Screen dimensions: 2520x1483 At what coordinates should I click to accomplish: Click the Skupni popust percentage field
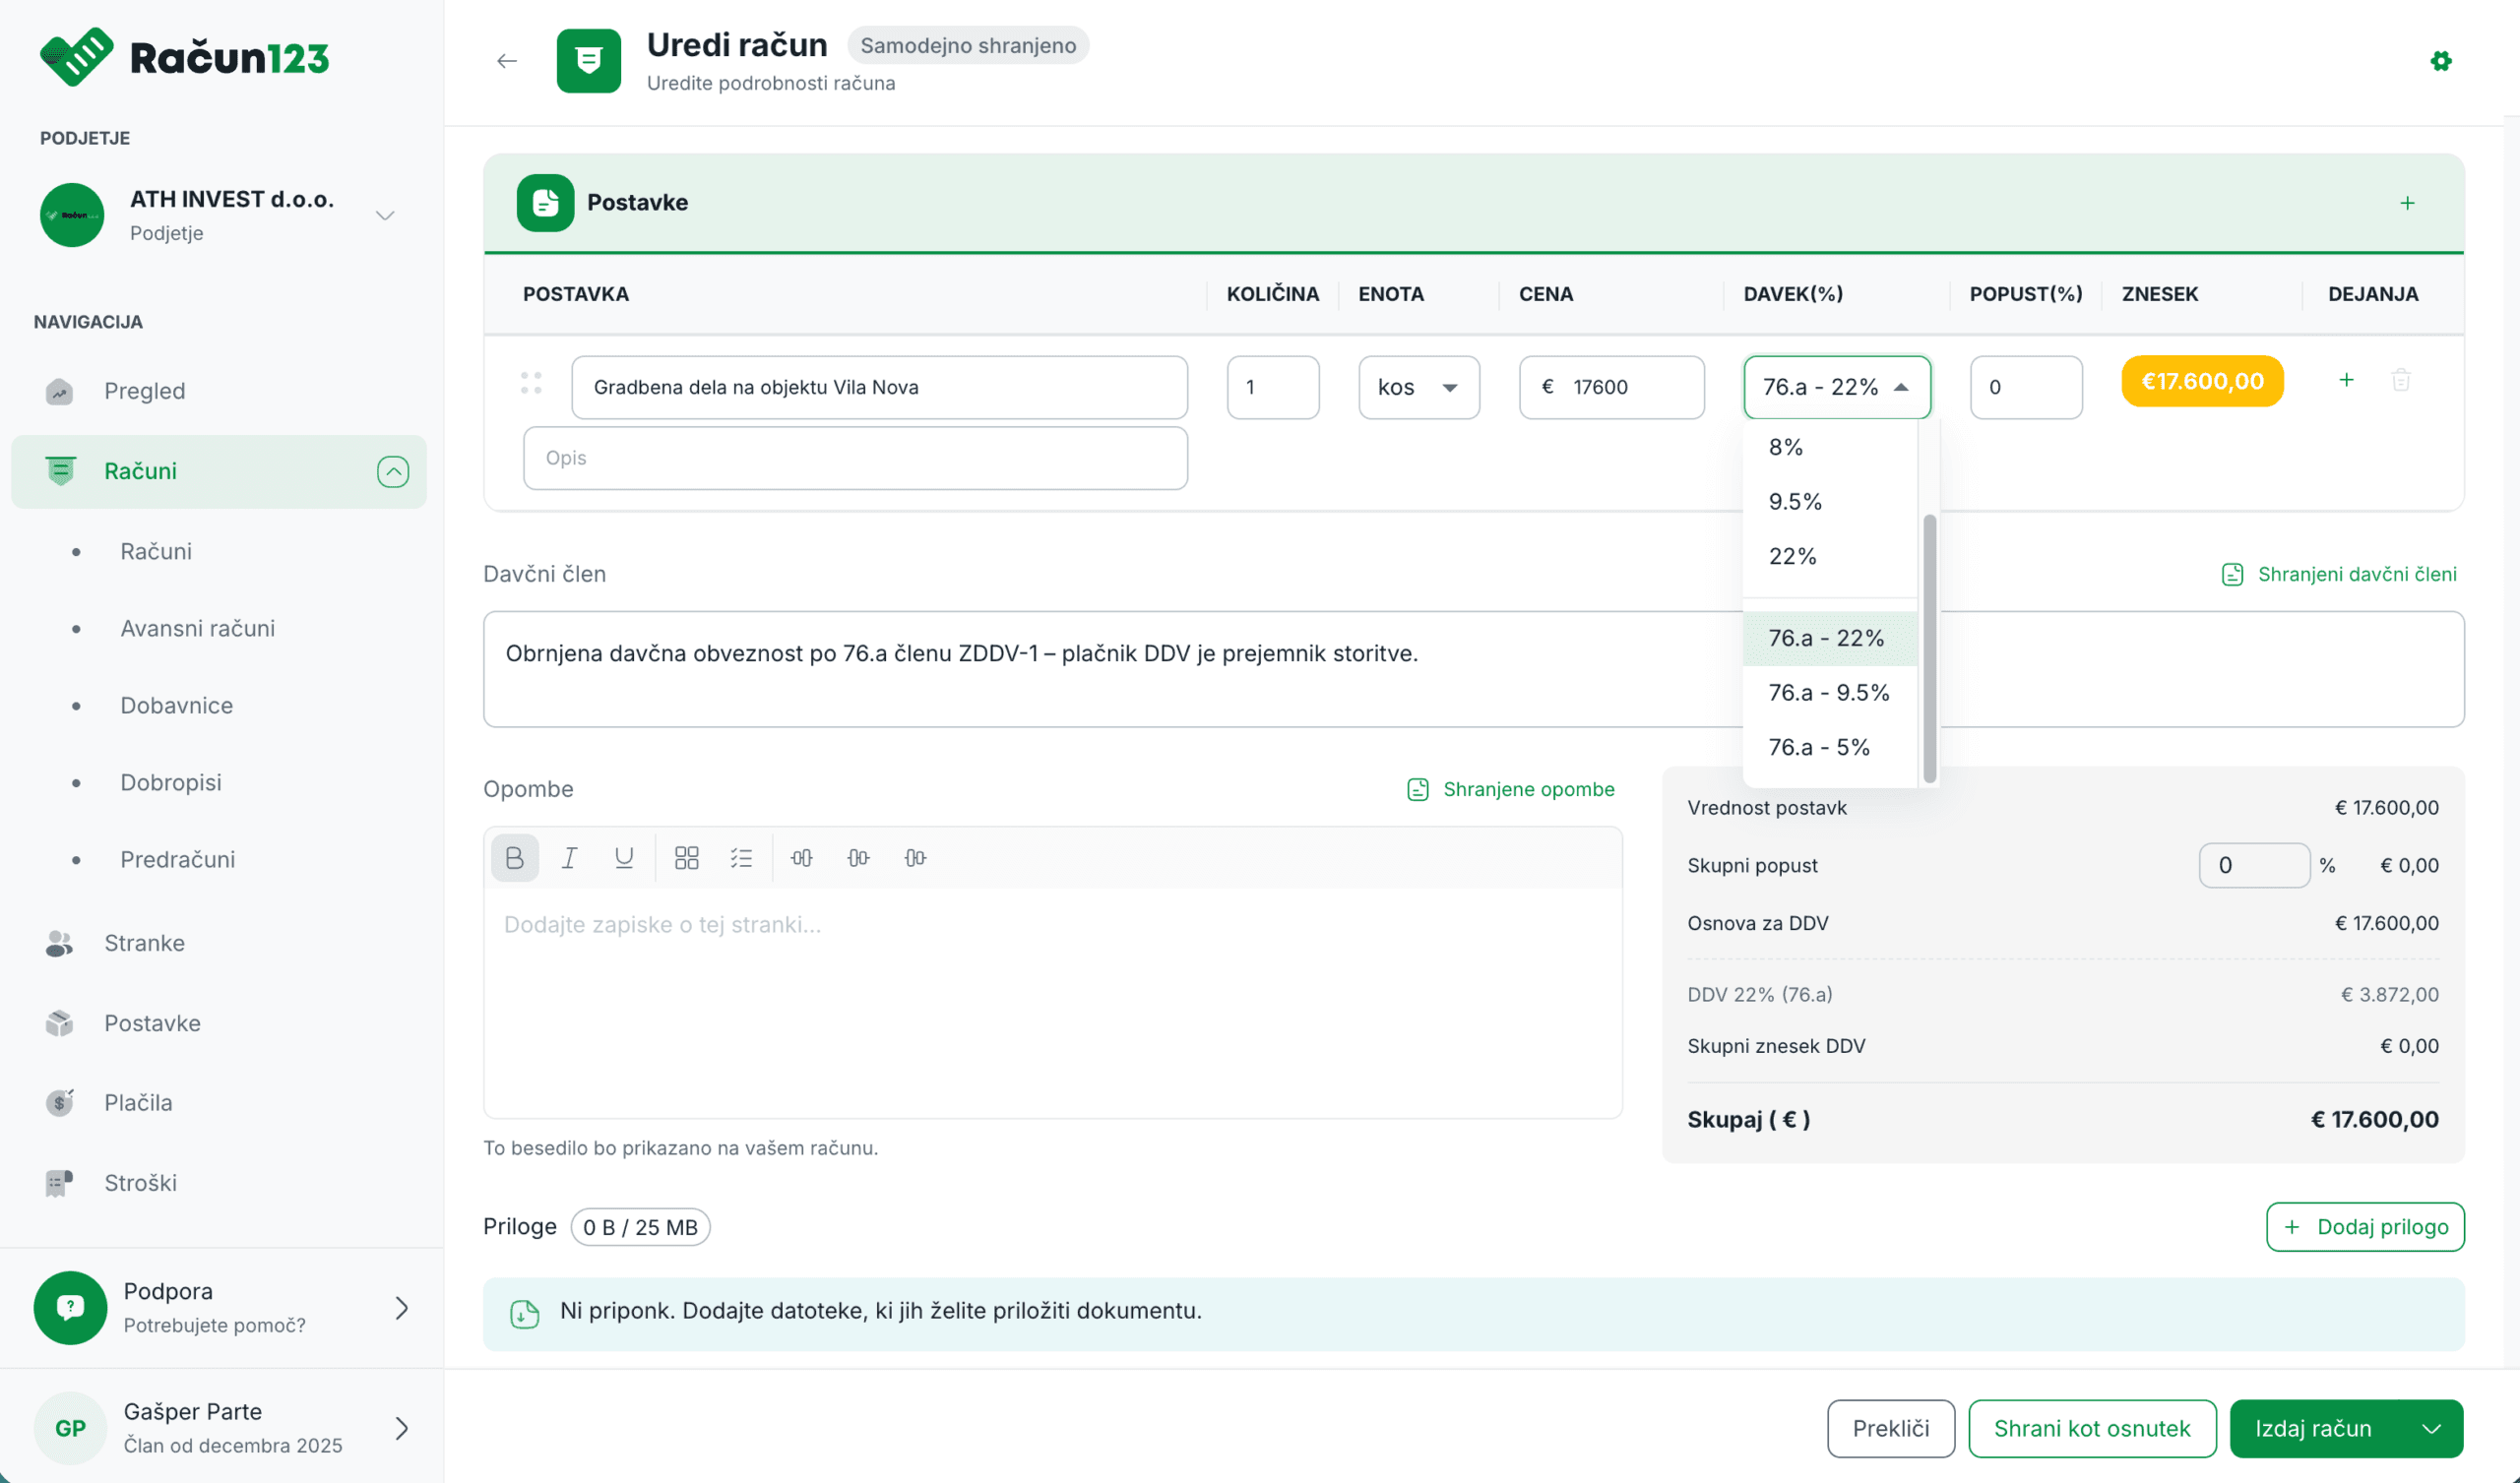(2253, 865)
